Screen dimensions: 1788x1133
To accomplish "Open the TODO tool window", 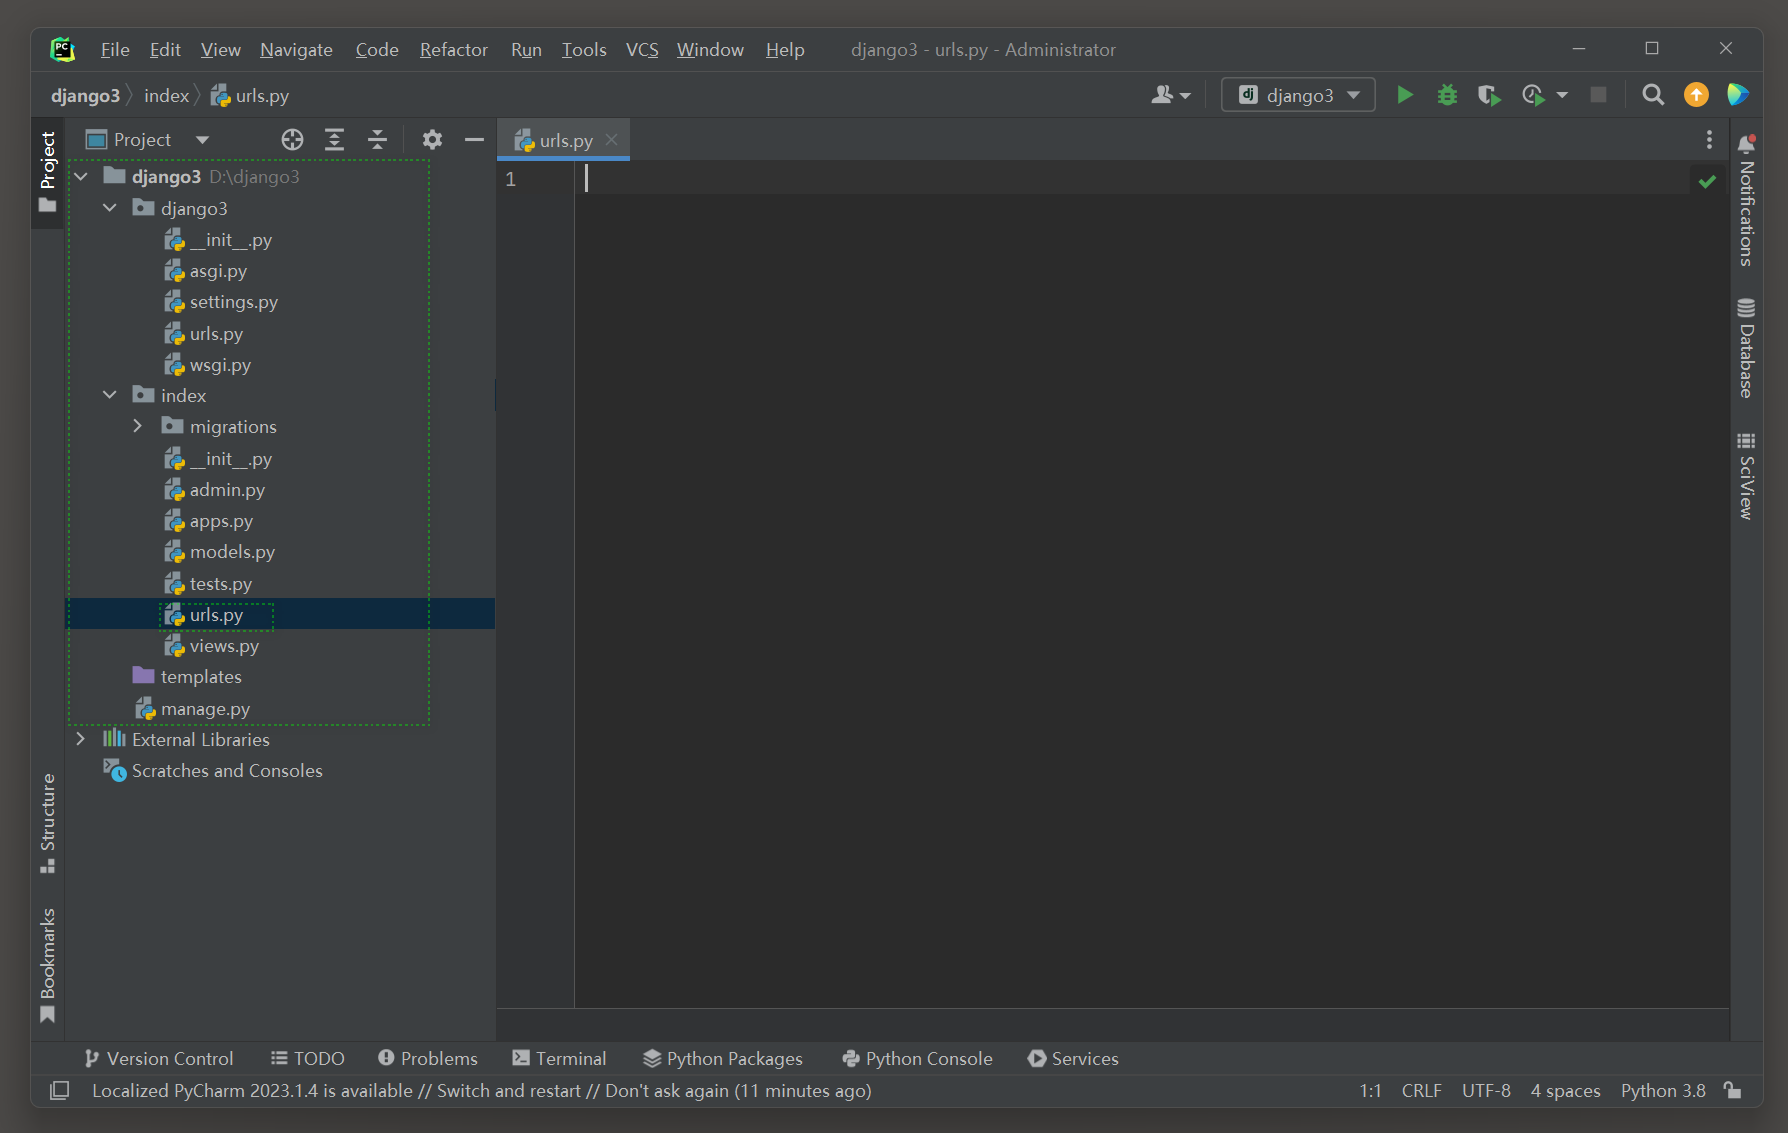I will [x=308, y=1058].
